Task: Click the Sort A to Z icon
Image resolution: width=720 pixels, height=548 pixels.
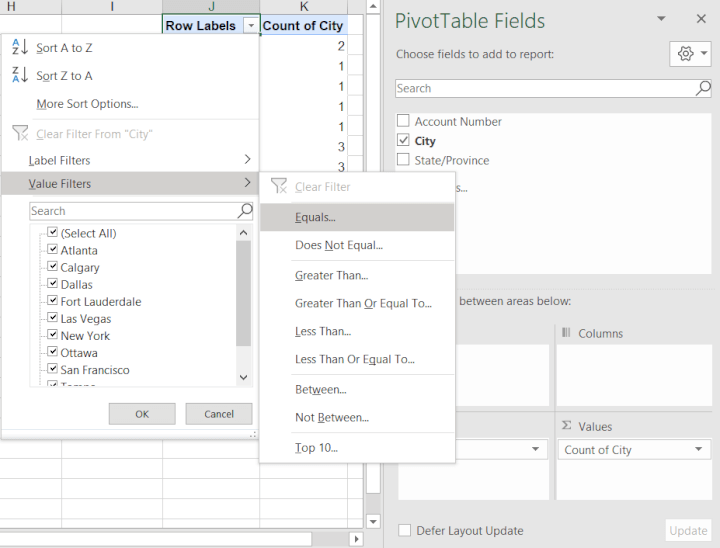Action: pyautogui.click(x=20, y=48)
